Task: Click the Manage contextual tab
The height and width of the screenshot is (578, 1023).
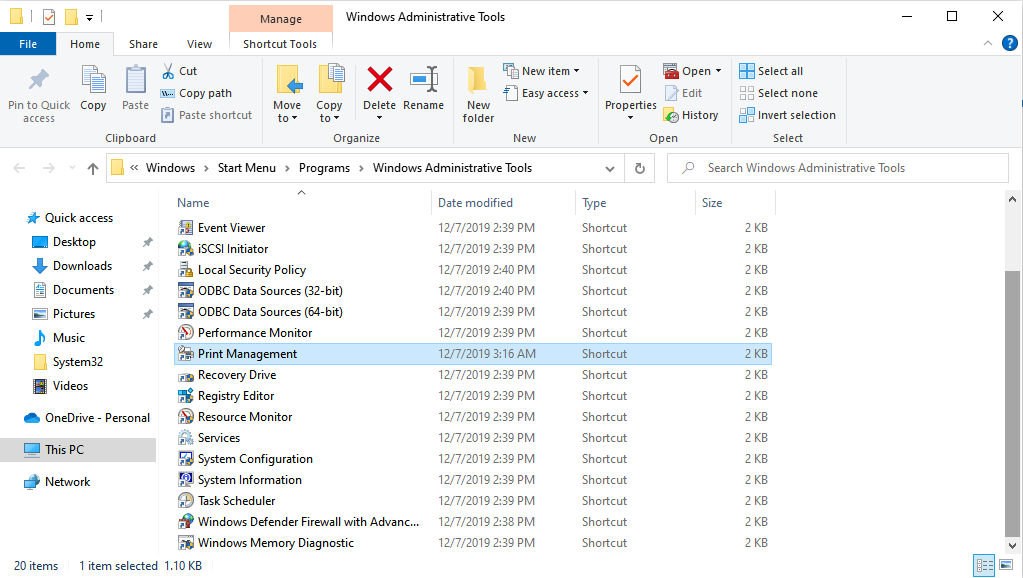Action: click(x=281, y=19)
